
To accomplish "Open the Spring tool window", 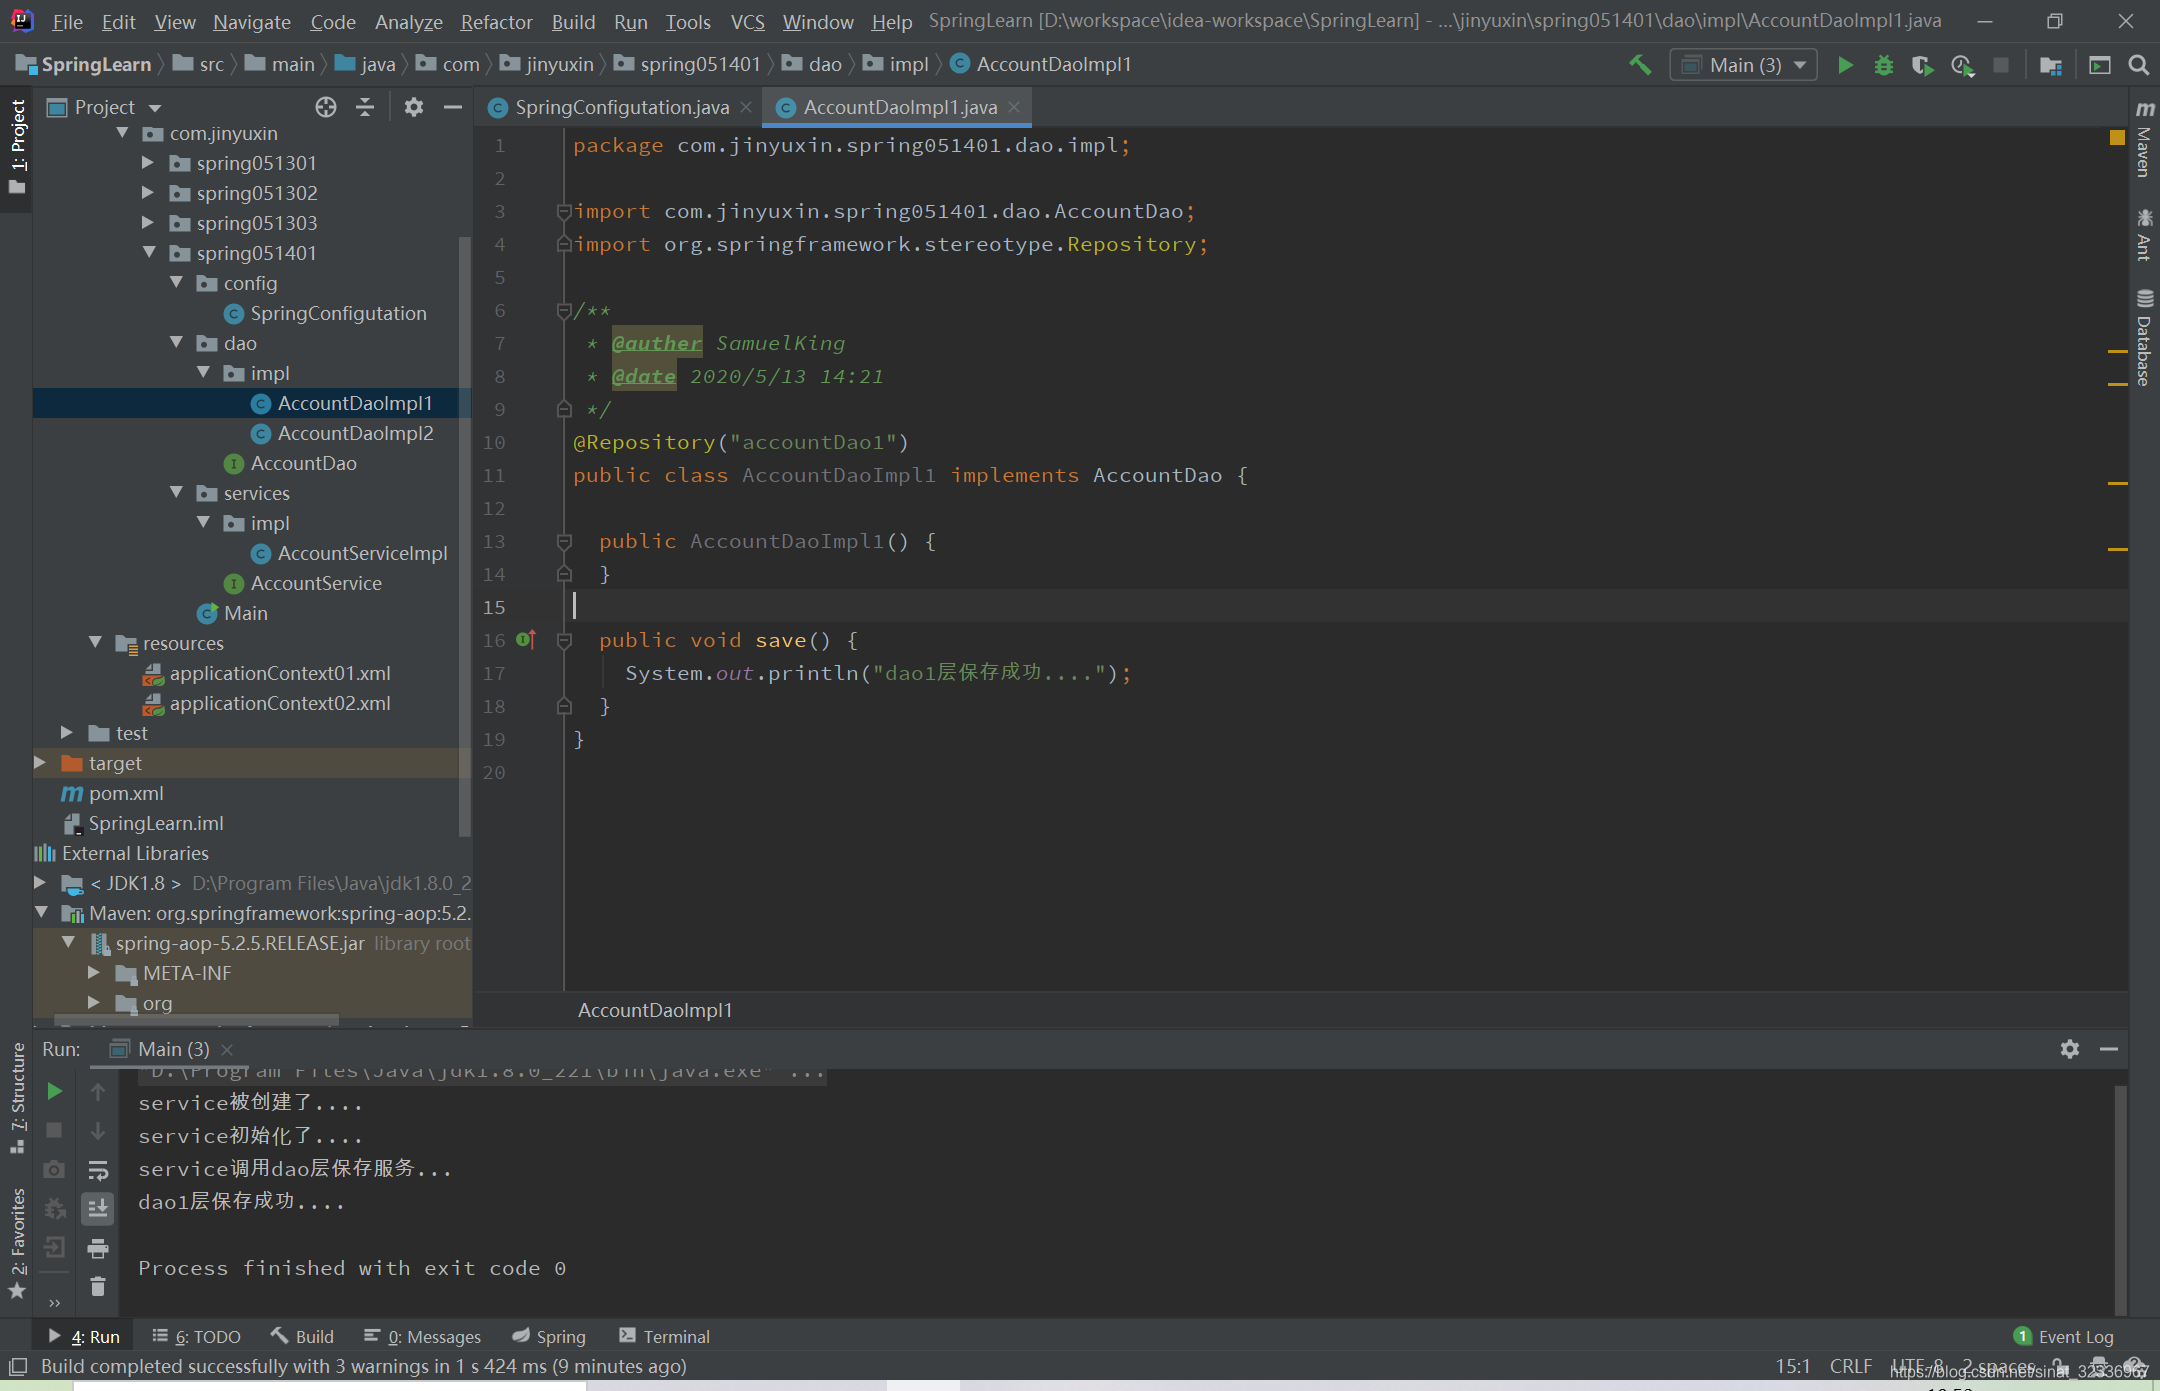I will click(x=549, y=1337).
